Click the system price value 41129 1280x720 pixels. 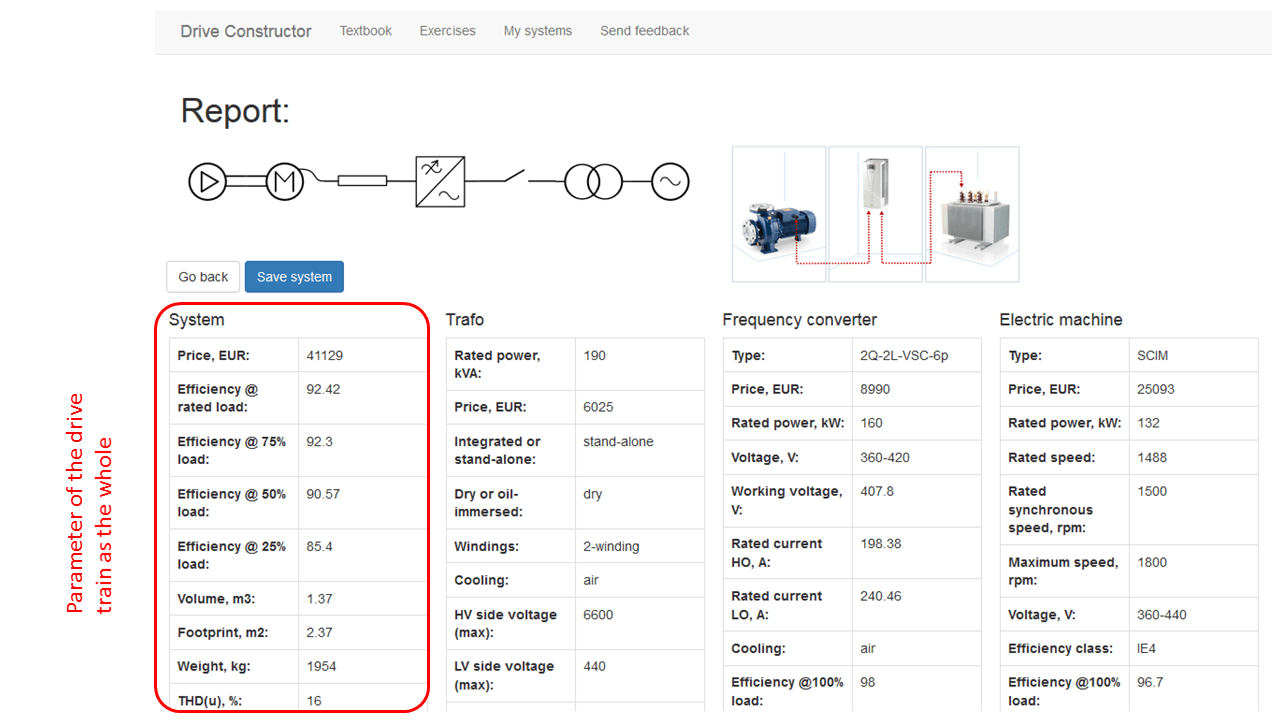[x=325, y=355]
